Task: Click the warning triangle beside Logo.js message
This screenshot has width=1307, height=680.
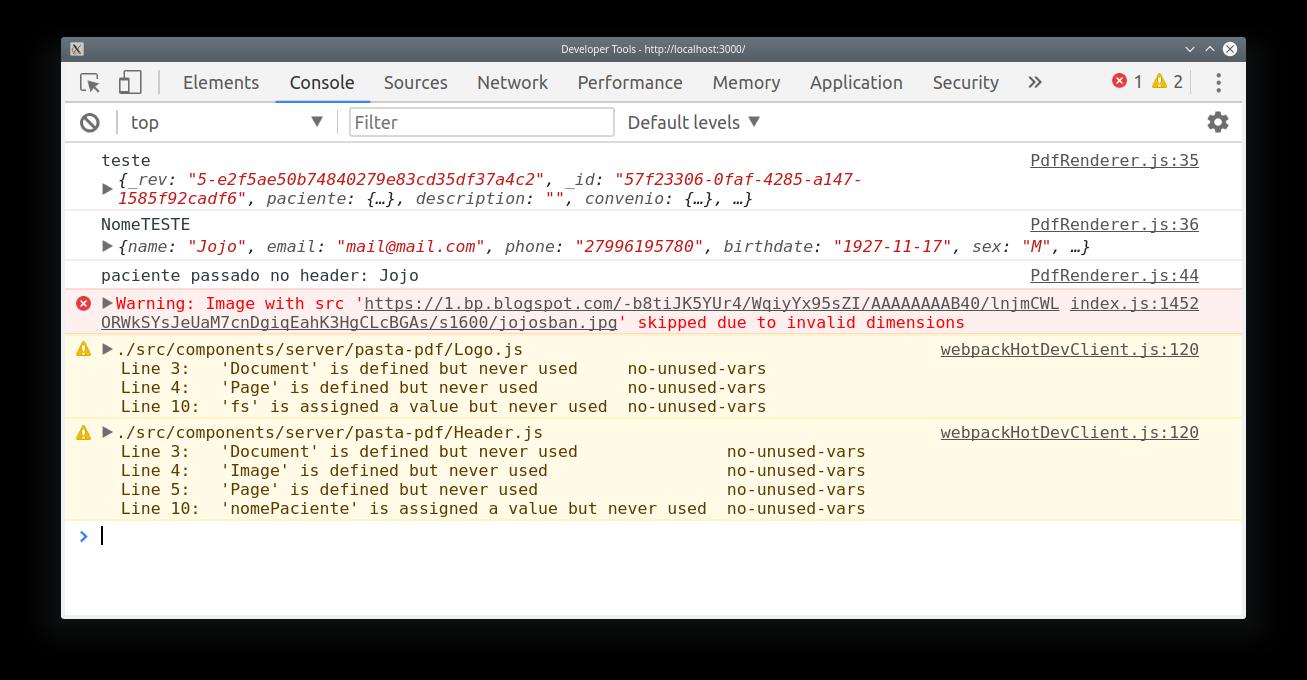Action: coord(84,349)
